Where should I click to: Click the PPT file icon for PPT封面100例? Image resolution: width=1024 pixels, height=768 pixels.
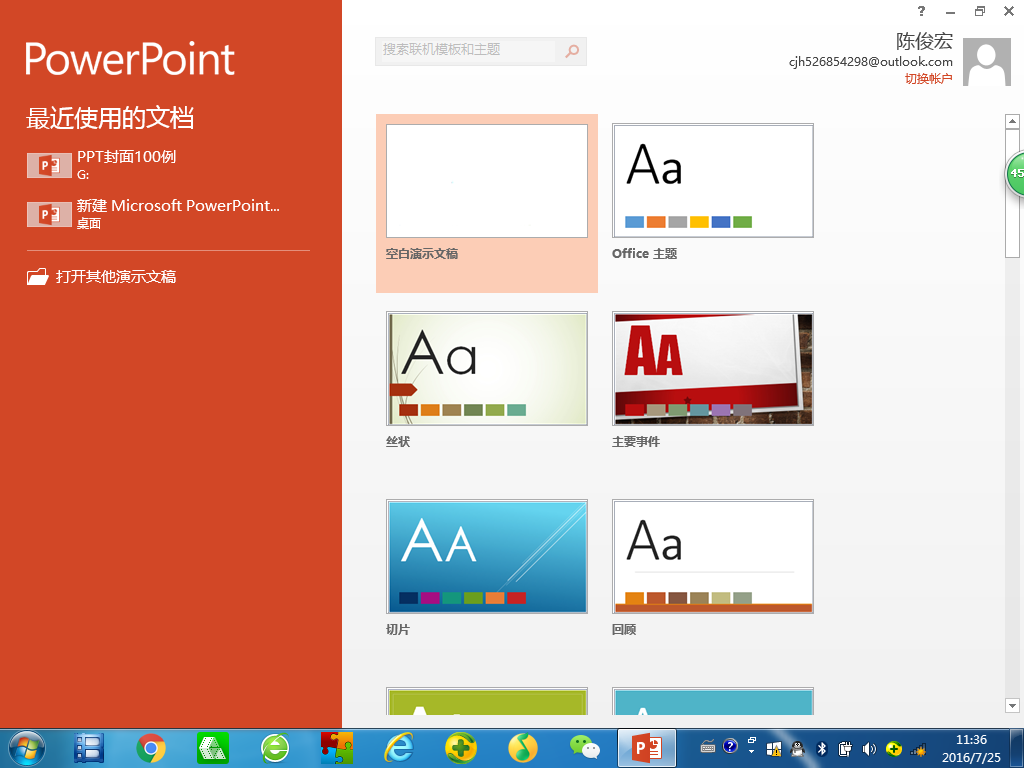pos(49,165)
